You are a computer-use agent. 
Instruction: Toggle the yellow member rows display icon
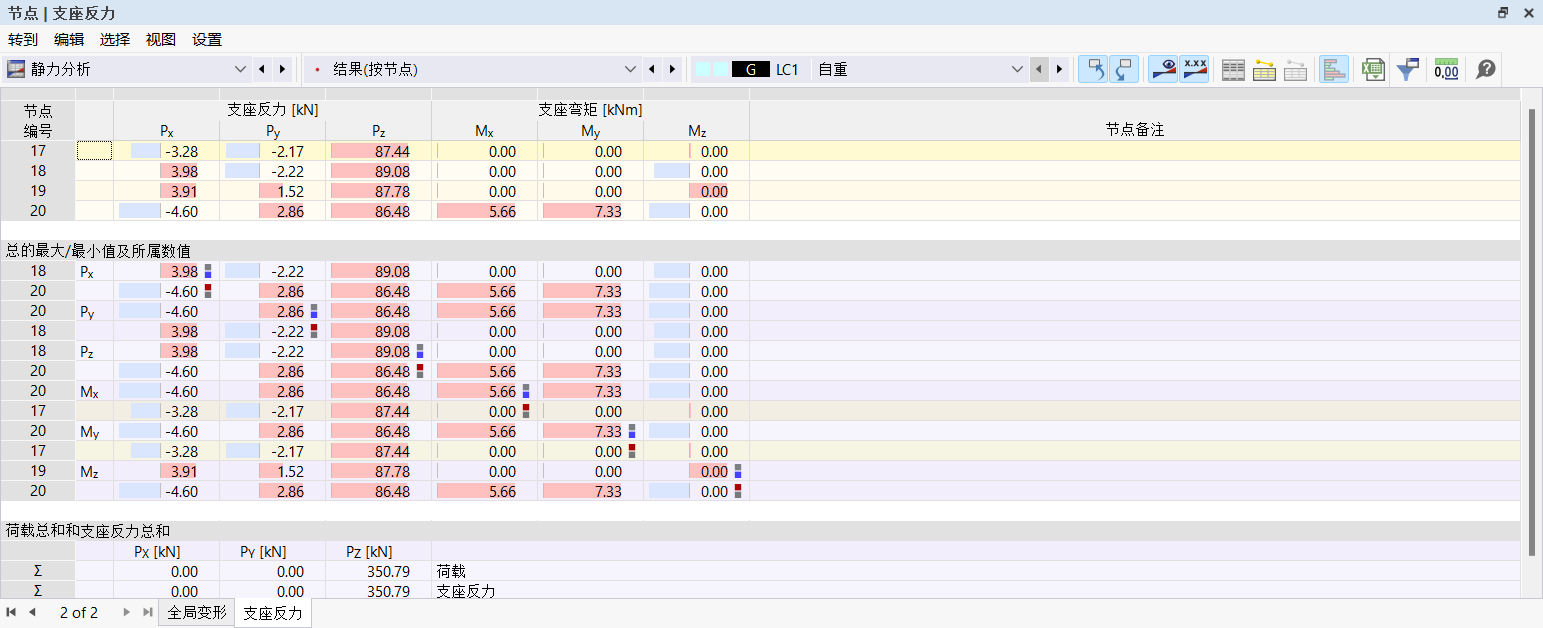click(x=1265, y=69)
